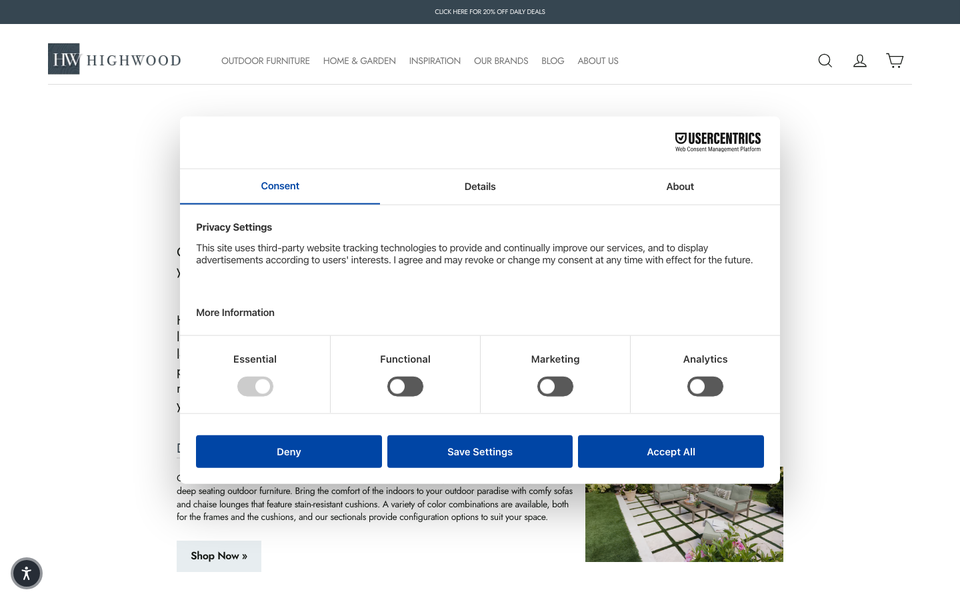Viewport: 960px width, 600px height.
Task: Open Home & Garden menu
Action: (x=359, y=61)
